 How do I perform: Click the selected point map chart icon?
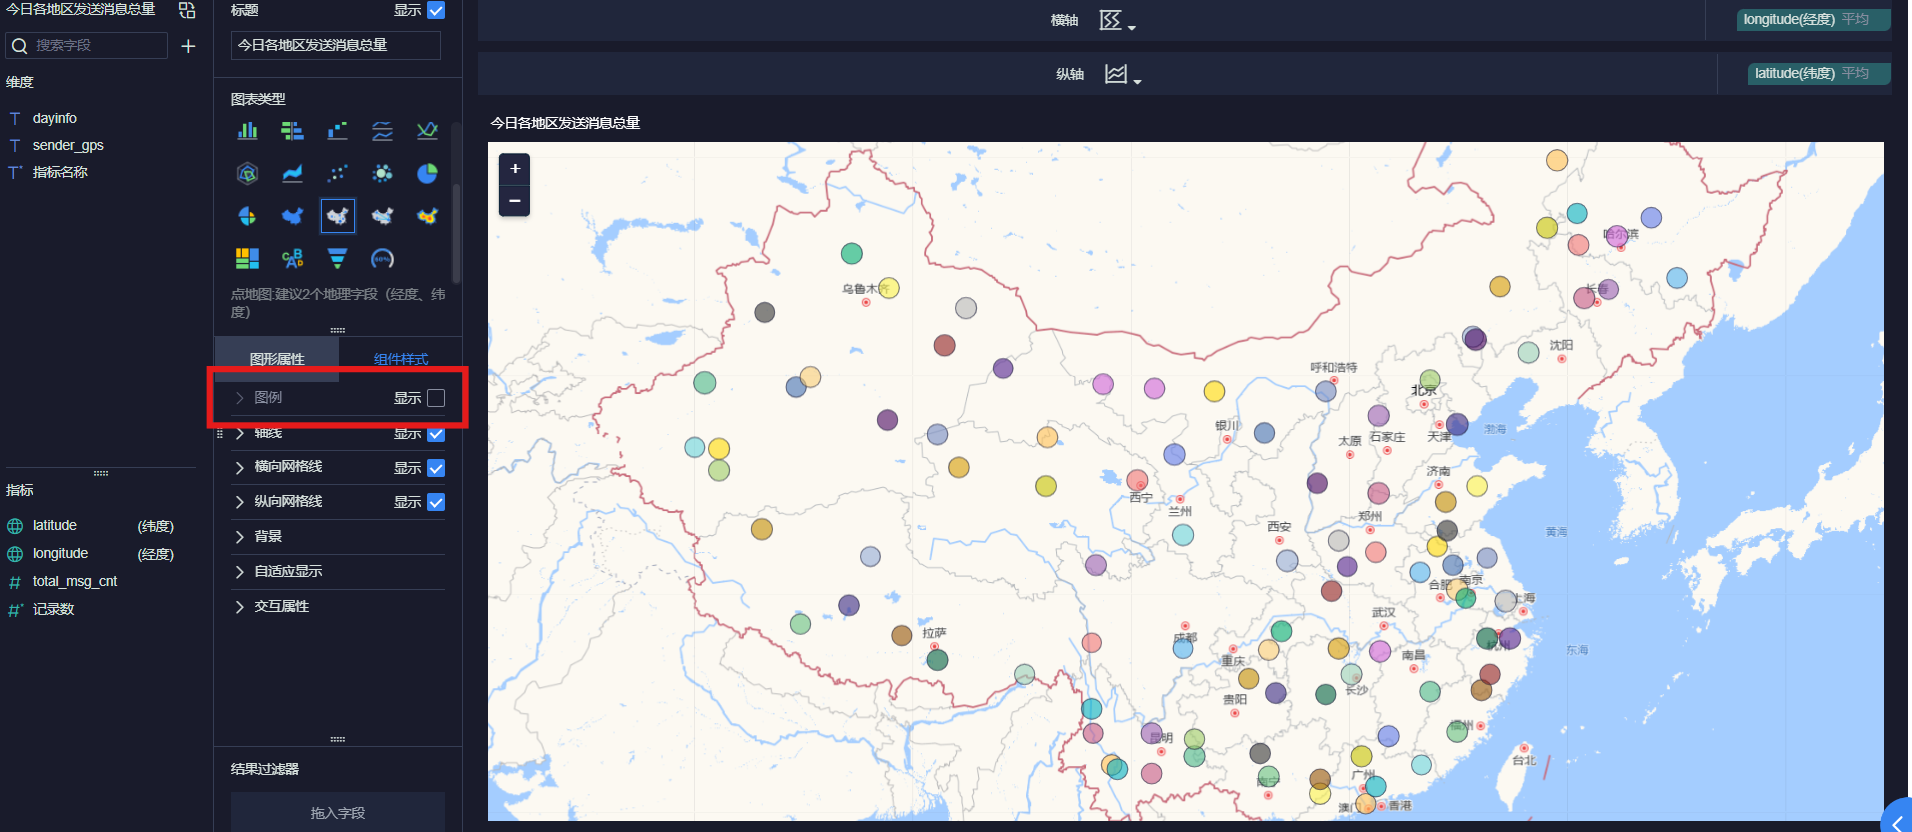[338, 216]
